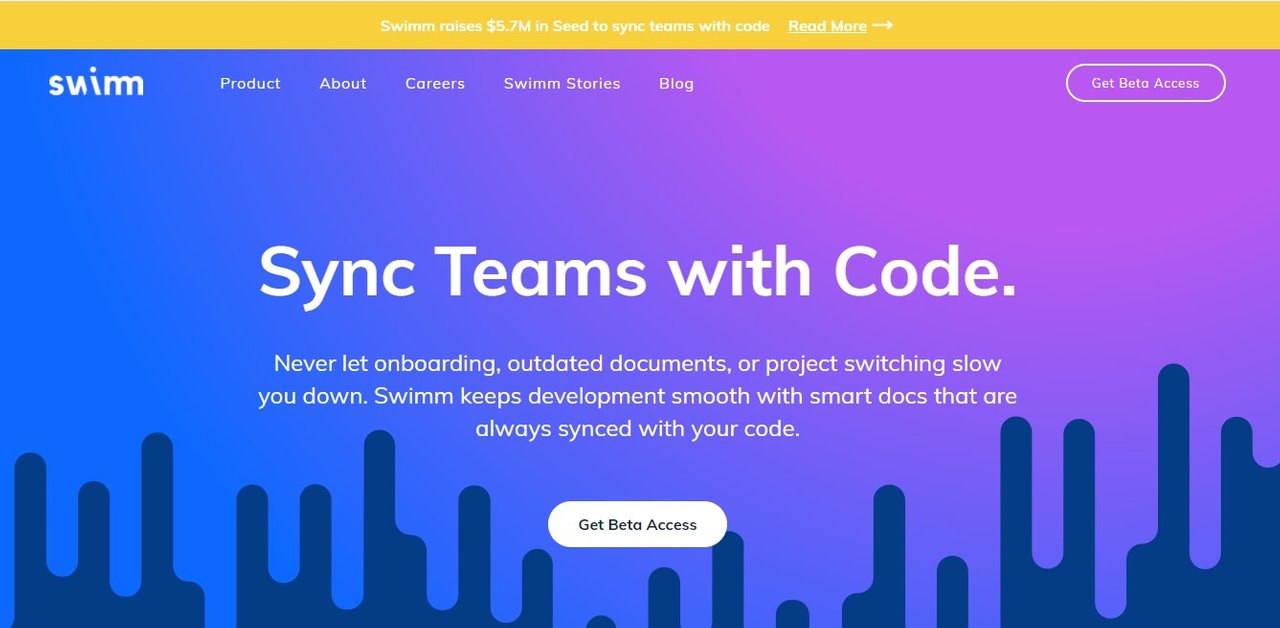Viewport: 1280px width, 628px height.
Task: Click the arrow icon next to Read More
Action: pos(882,25)
